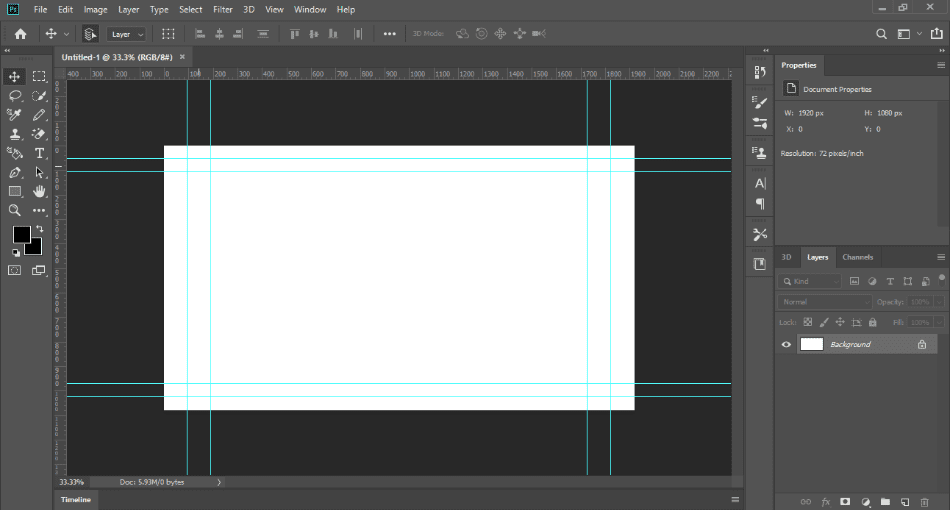Toggle Auto-Select in the options bar

click(x=90, y=34)
